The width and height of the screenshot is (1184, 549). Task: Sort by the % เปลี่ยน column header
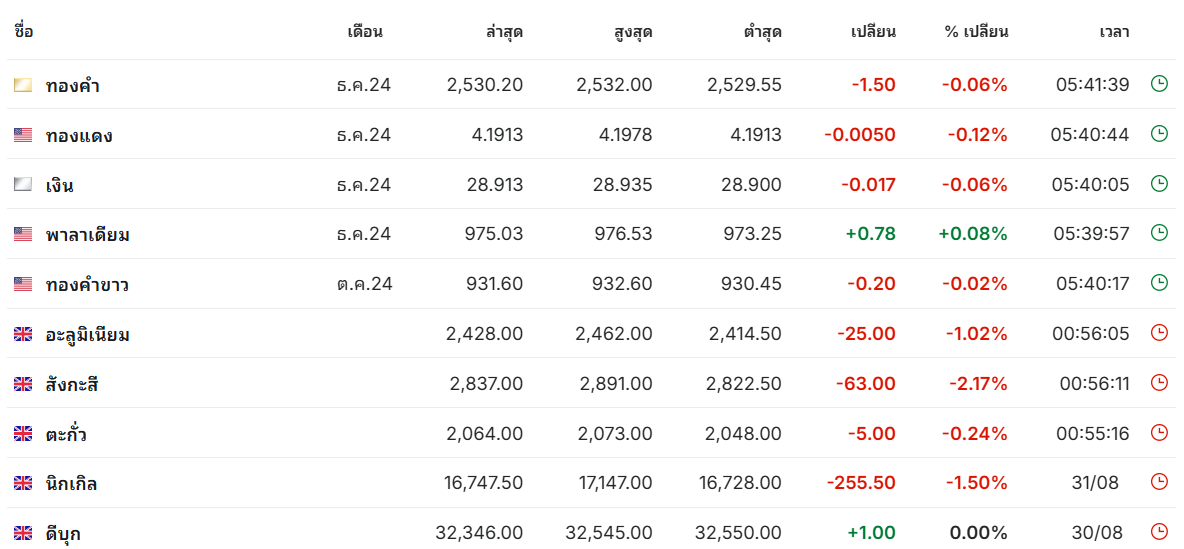pyautogui.click(x=976, y=32)
